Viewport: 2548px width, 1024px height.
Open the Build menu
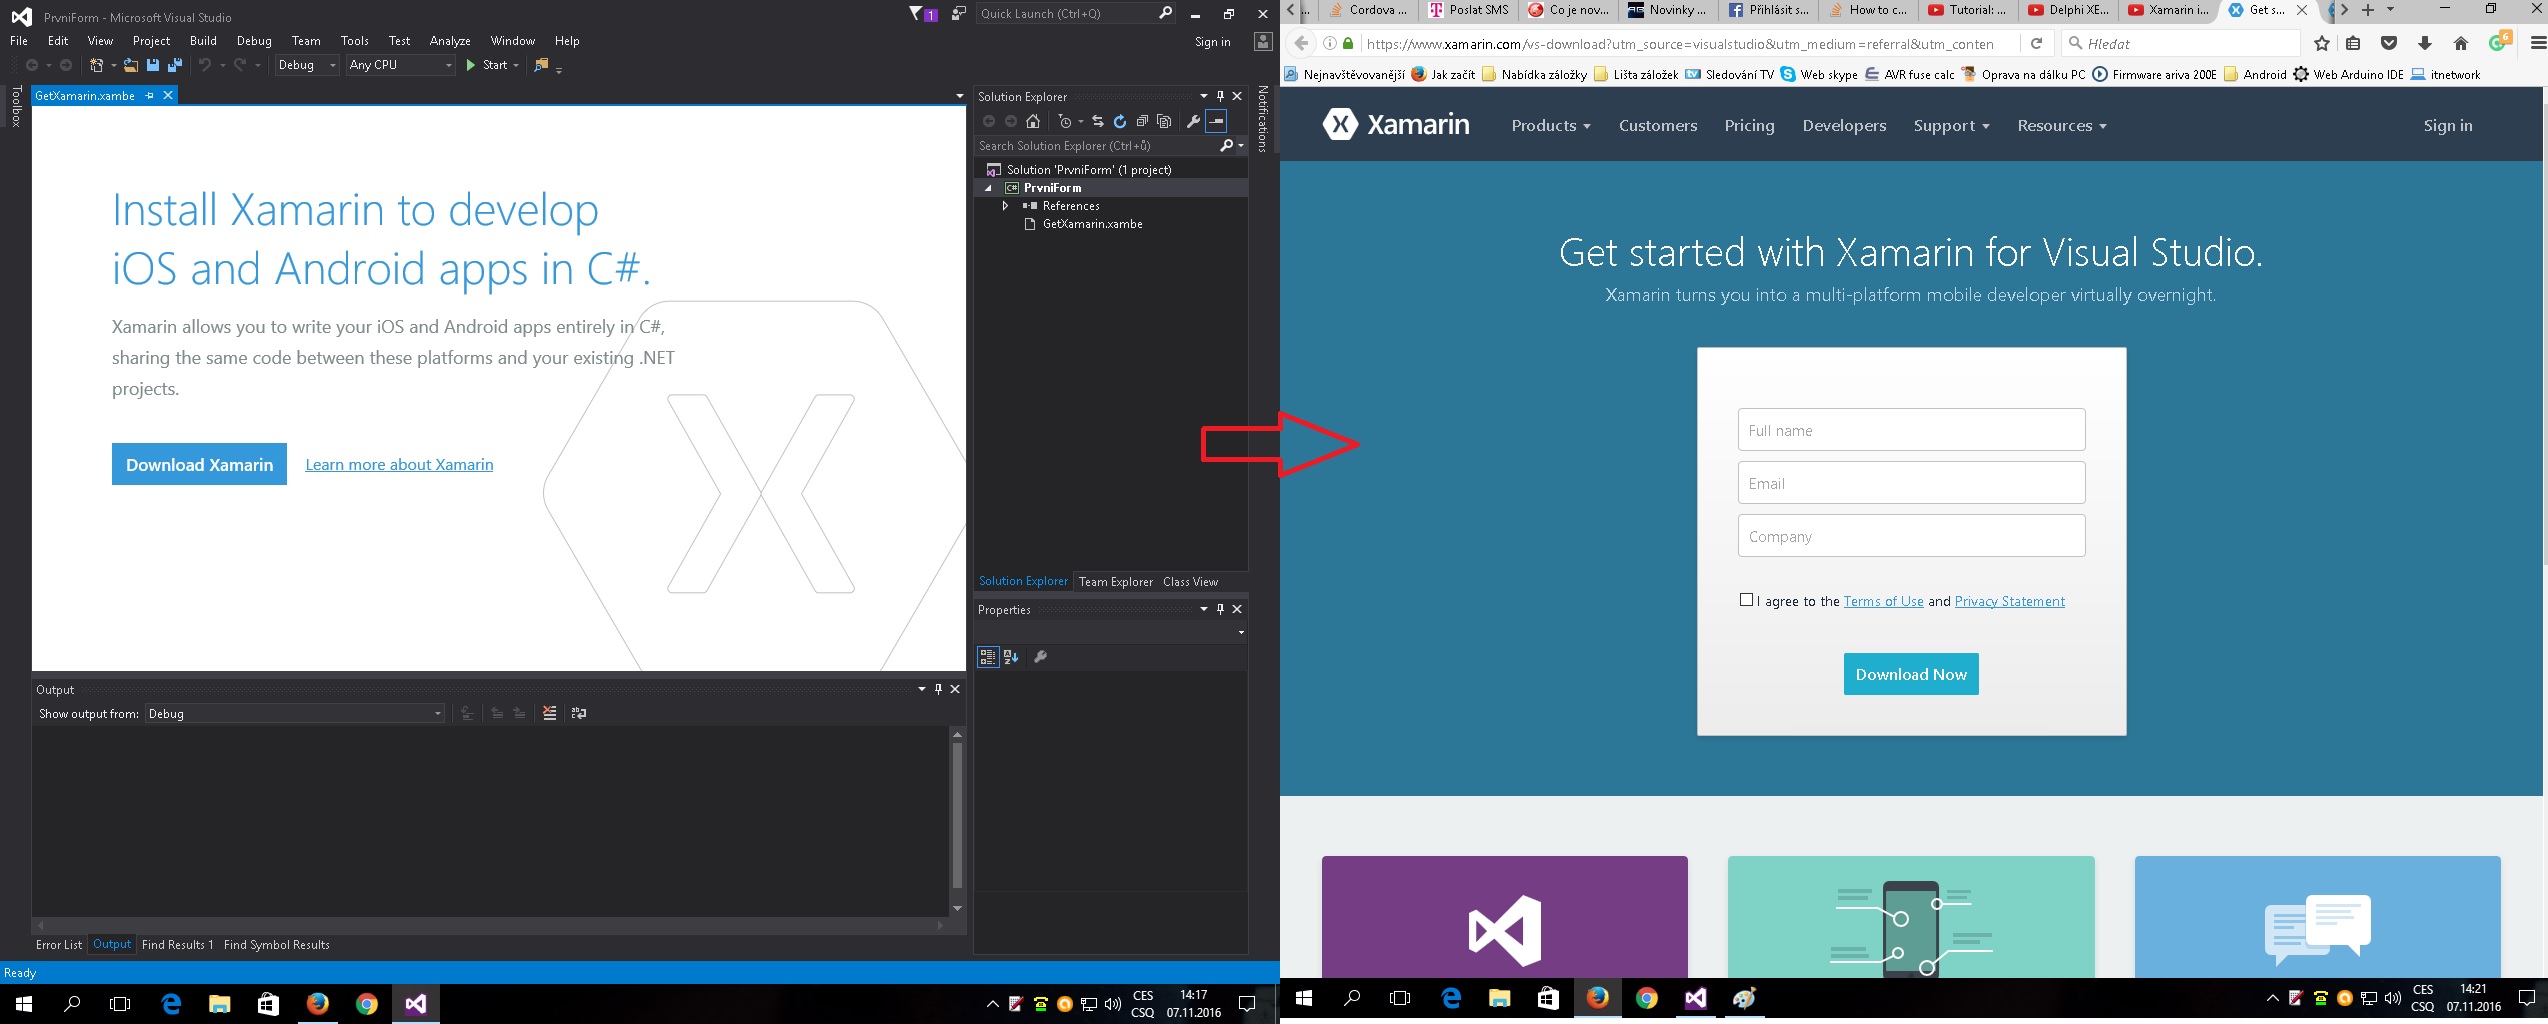[x=203, y=41]
